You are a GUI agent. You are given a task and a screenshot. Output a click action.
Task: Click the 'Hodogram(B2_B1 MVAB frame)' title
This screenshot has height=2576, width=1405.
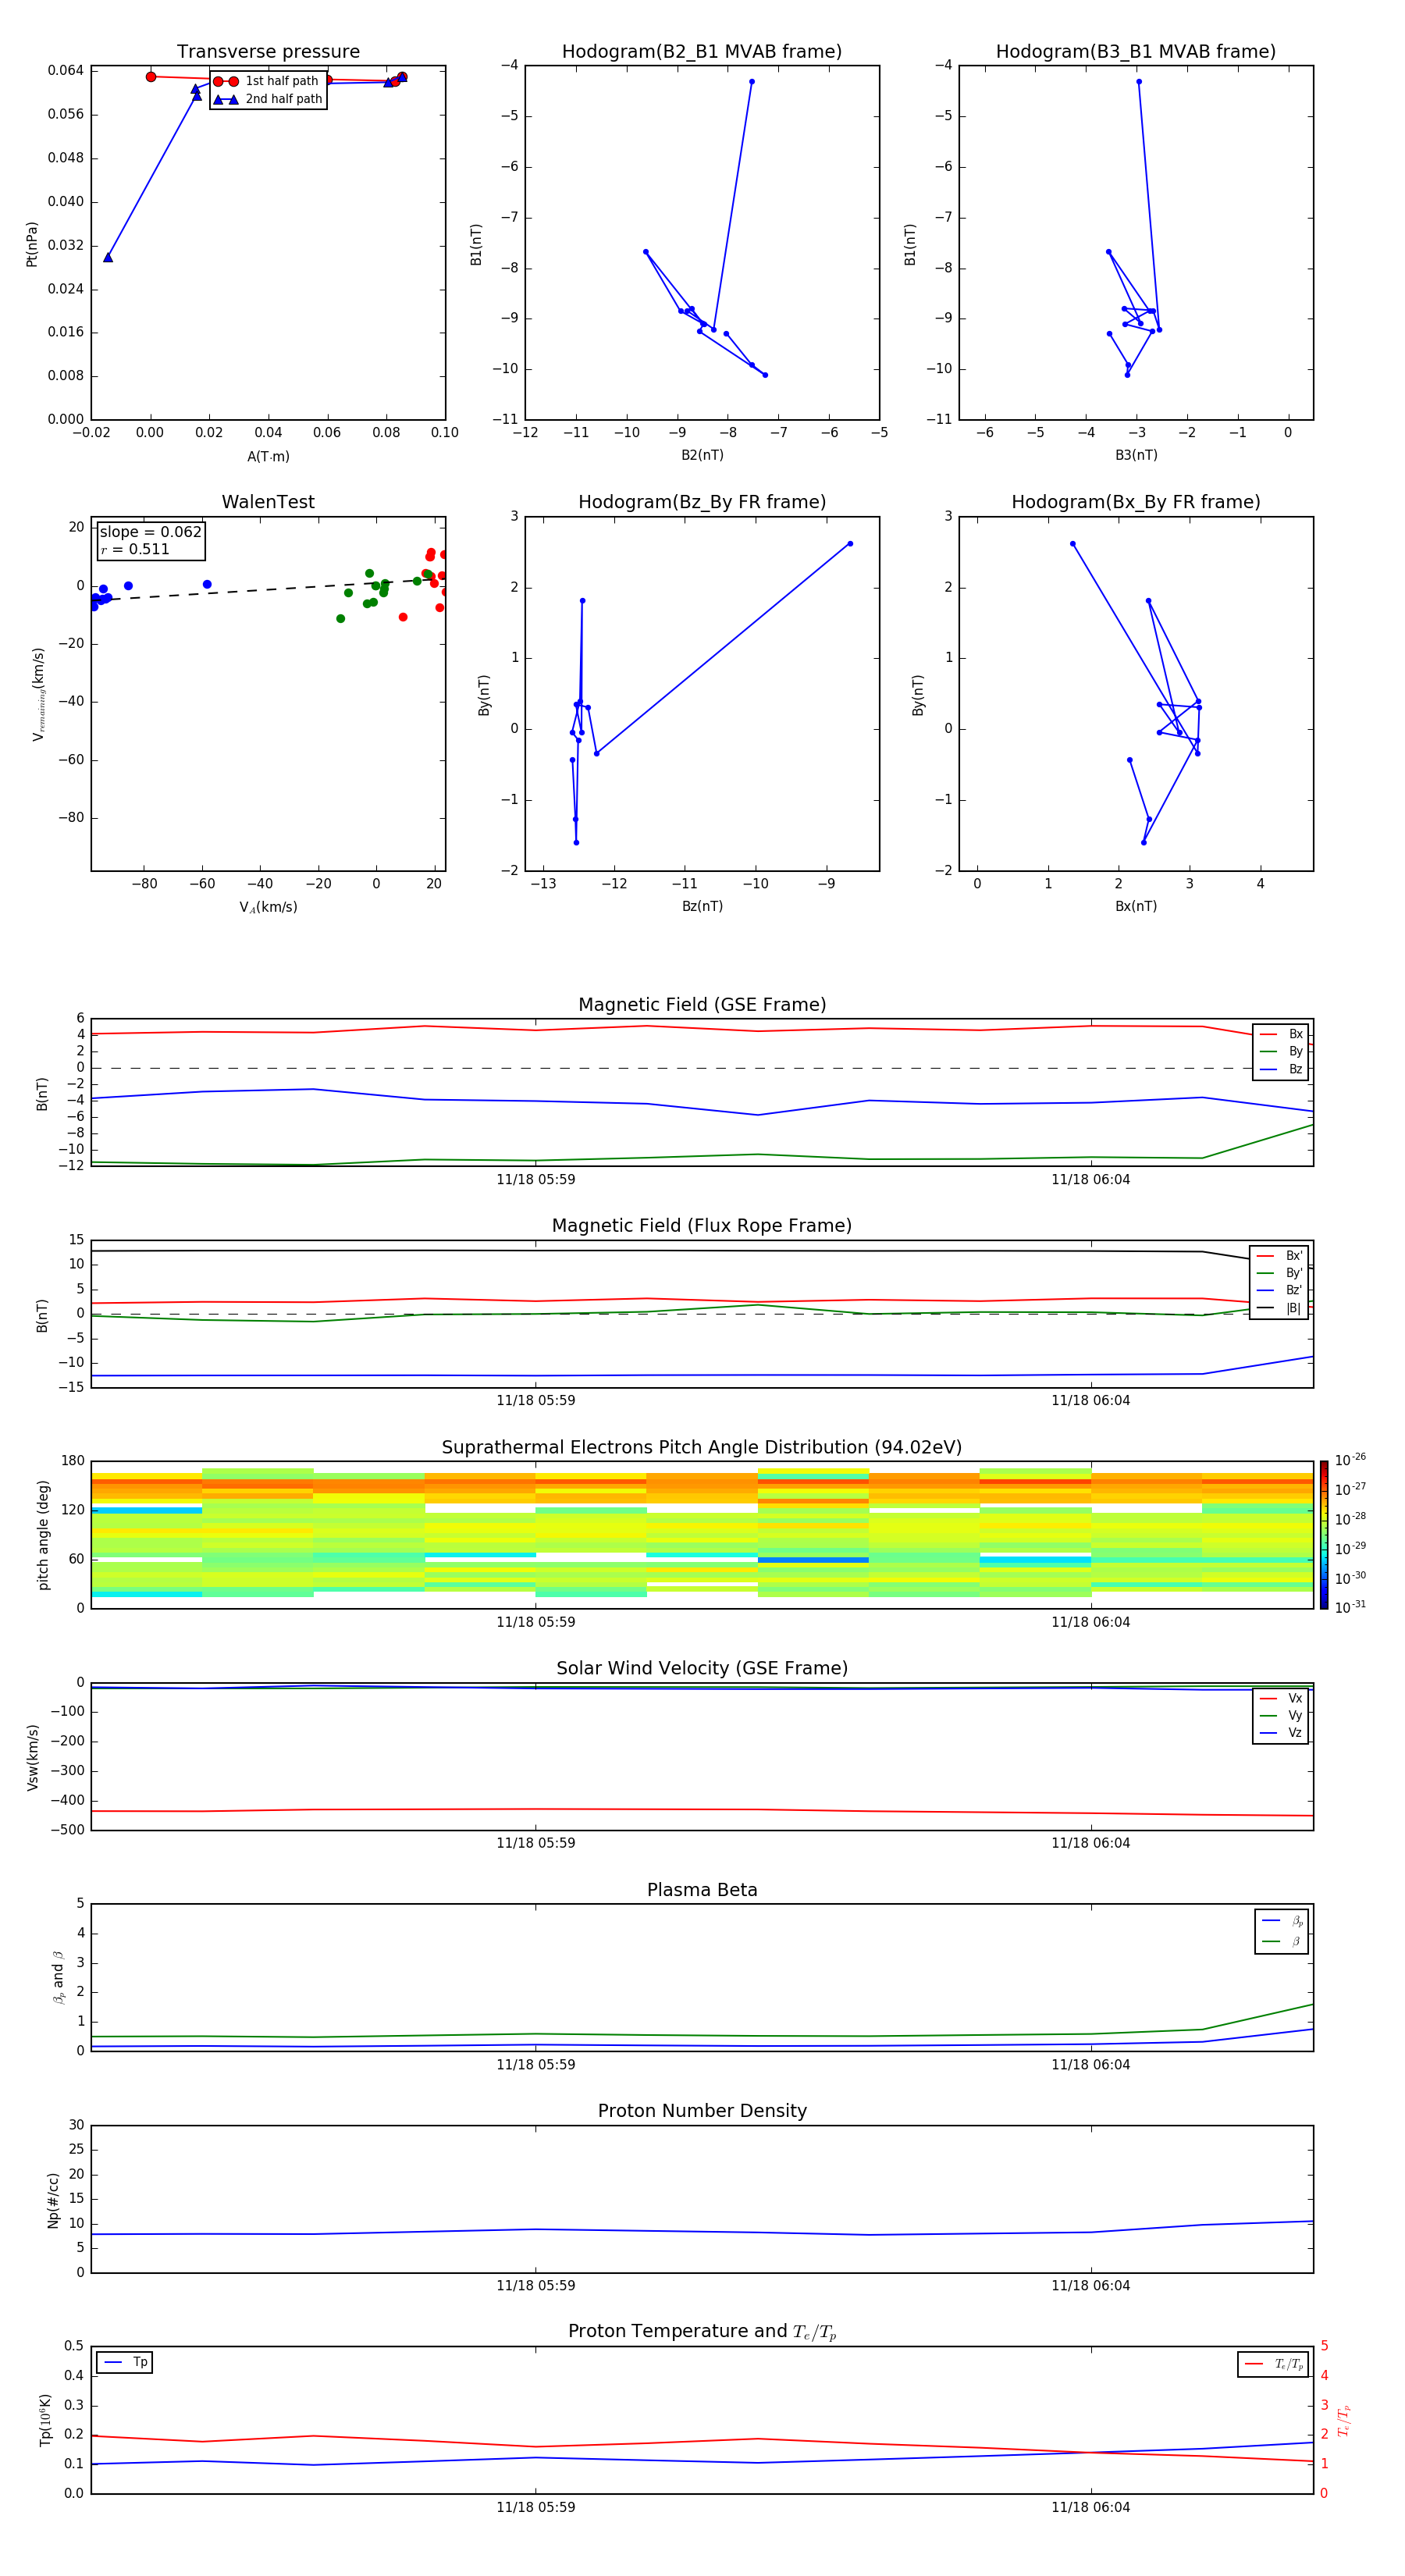[702, 52]
